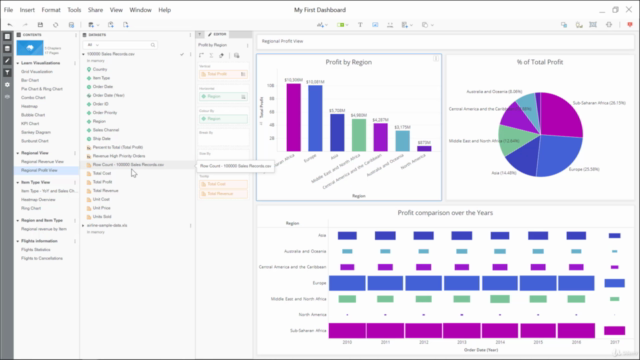Image resolution: width=640 pixels, height=360 pixels.
Task: Click the swap axes icon in Editor
Action: coord(201,56)
